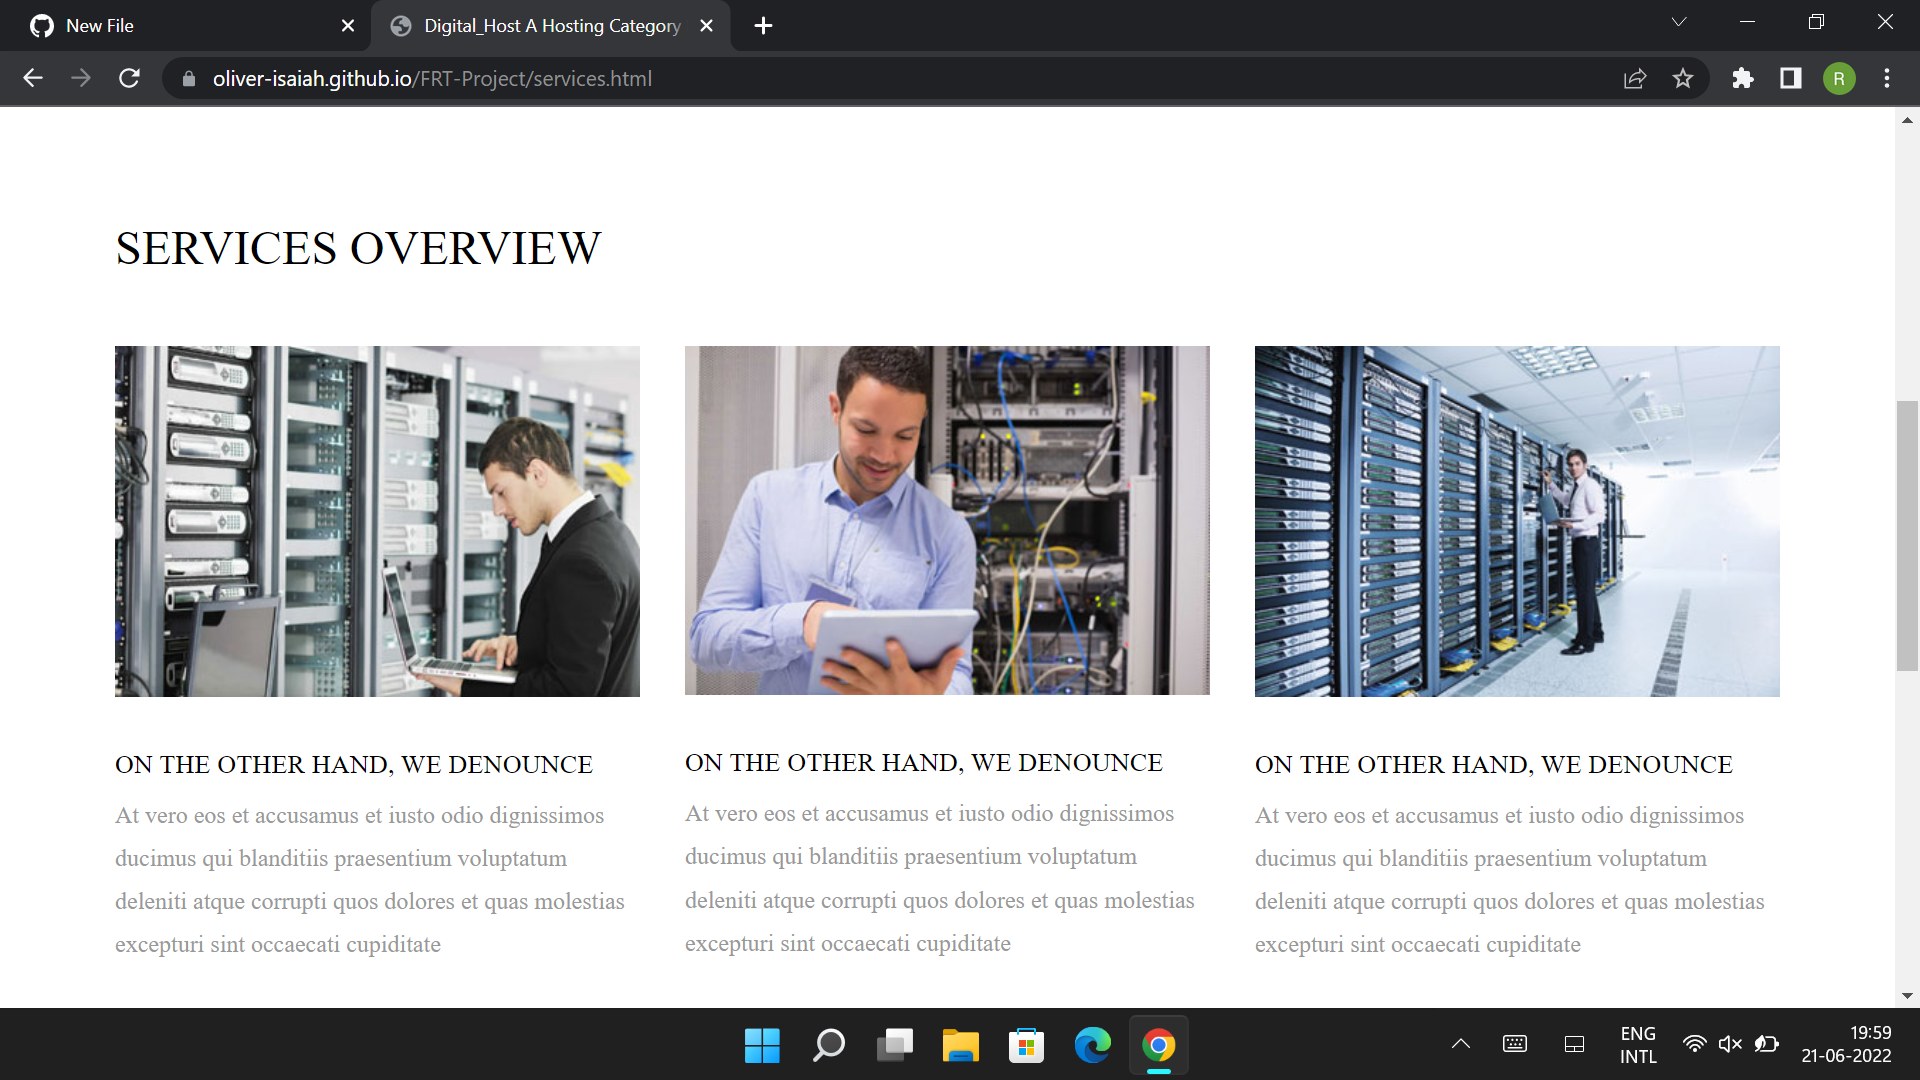Viewport: 1920px width, 1080px height.
Task: Open the Extensions puzzle icon
Action: 1743,78
